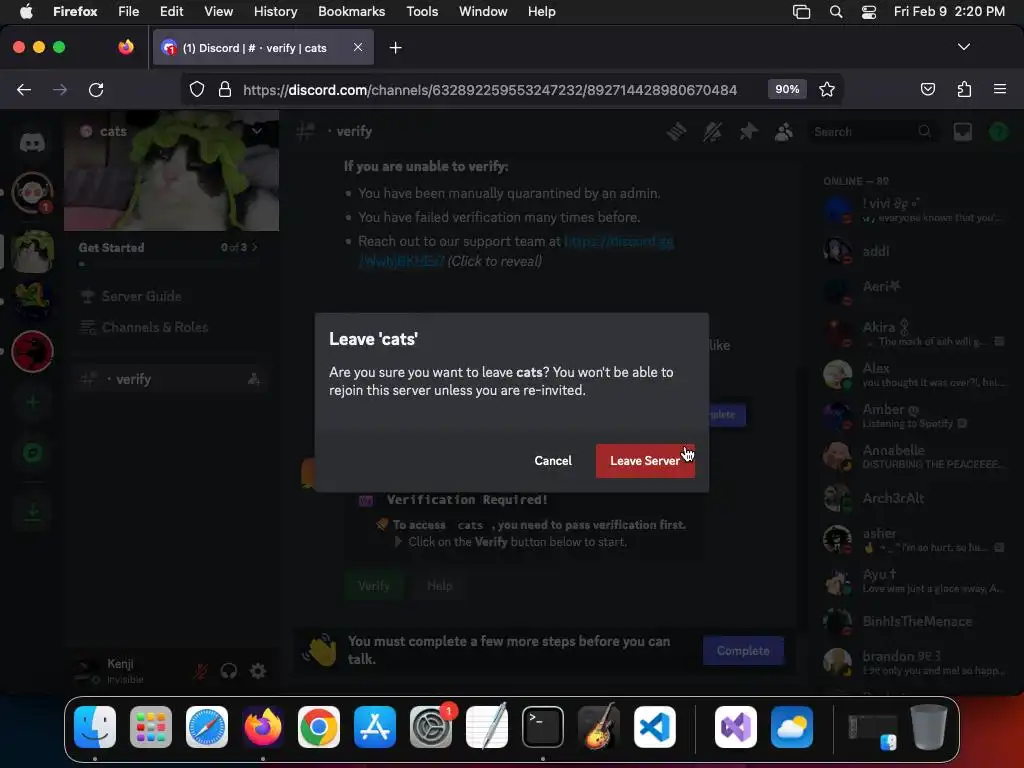Select the Discord verify | cats tab
1024x768 pixels.
pos(263,47)
